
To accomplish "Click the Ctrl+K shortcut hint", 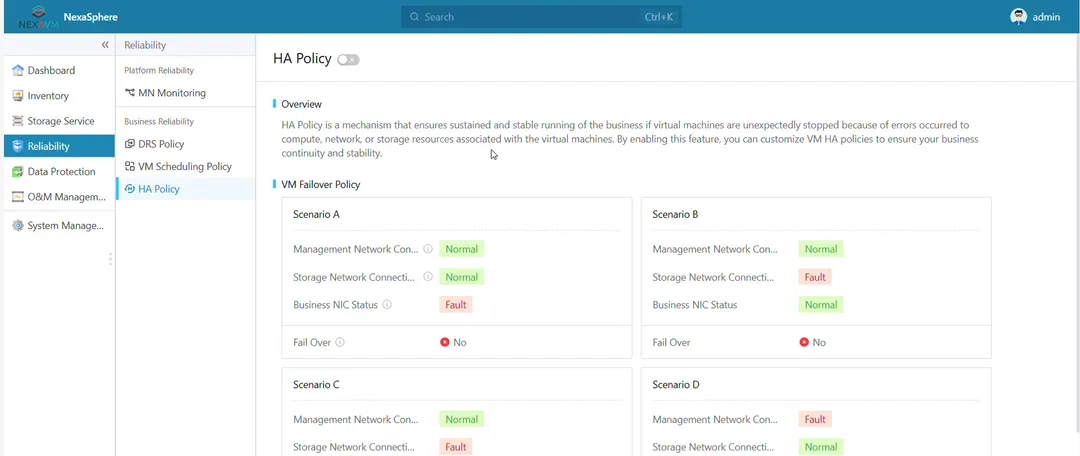I will pos(659,17).
